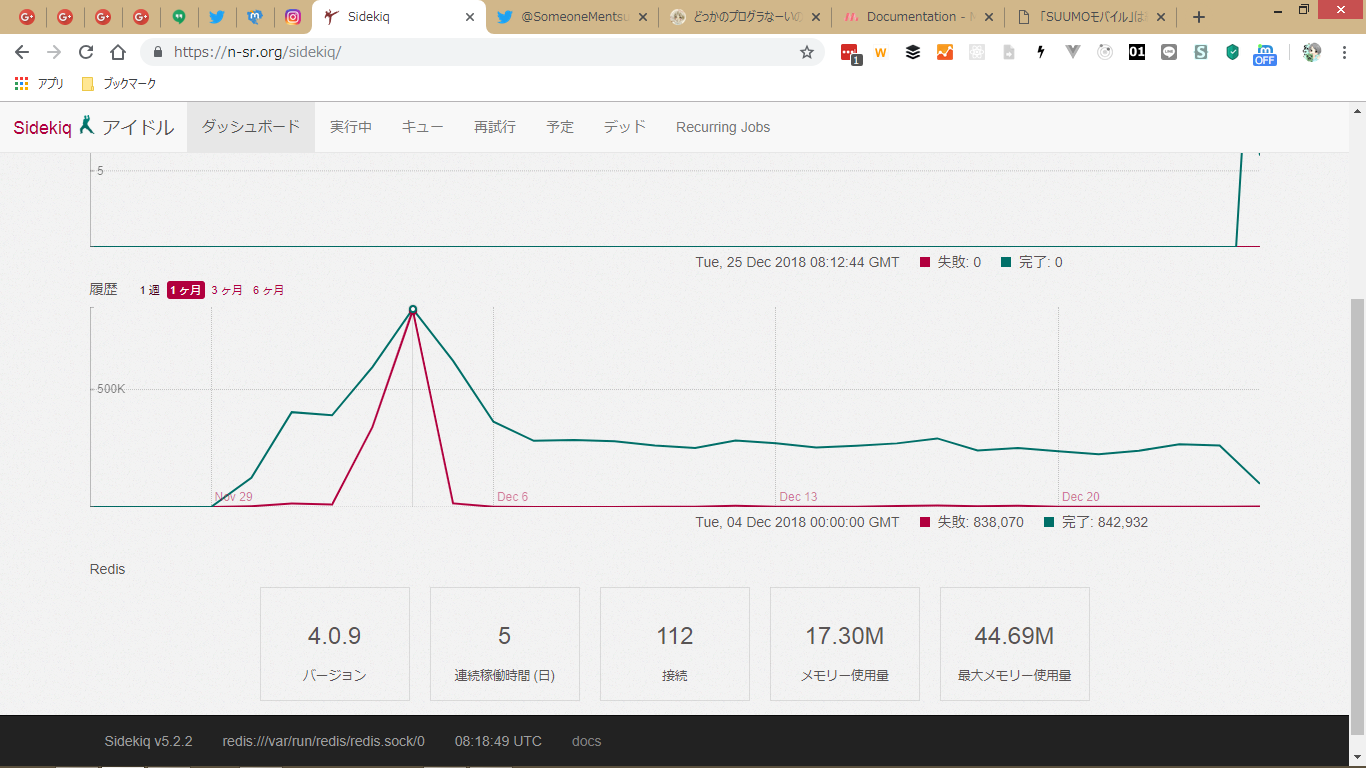Viewport: 1366px width, 768px height.
Task: Open the pinned Mastodon tab
Action: (x=255, y=17)
